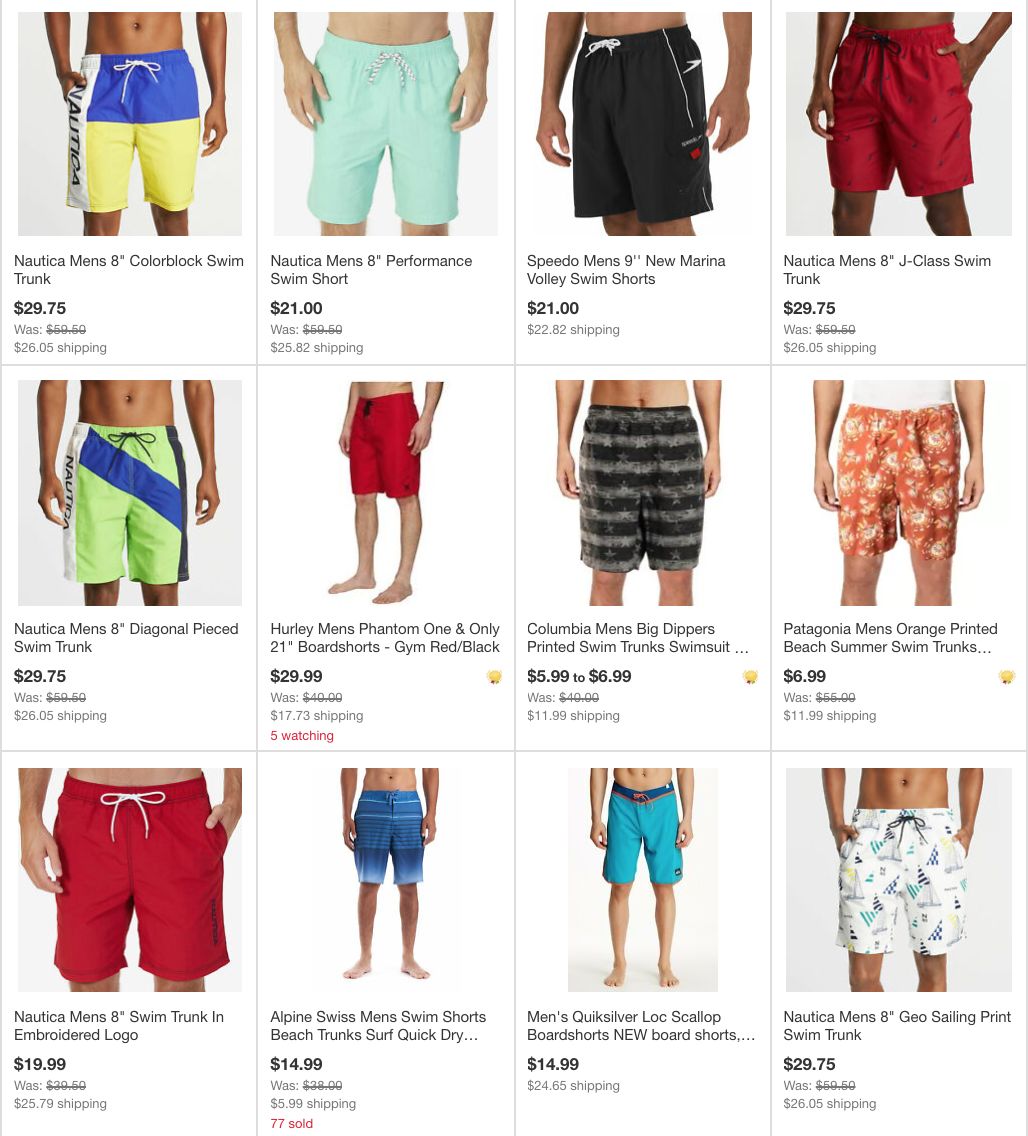Open the Nautica Diagonal Pieced trunk image
This screenshot has height=1136, width=1028.
130,493
